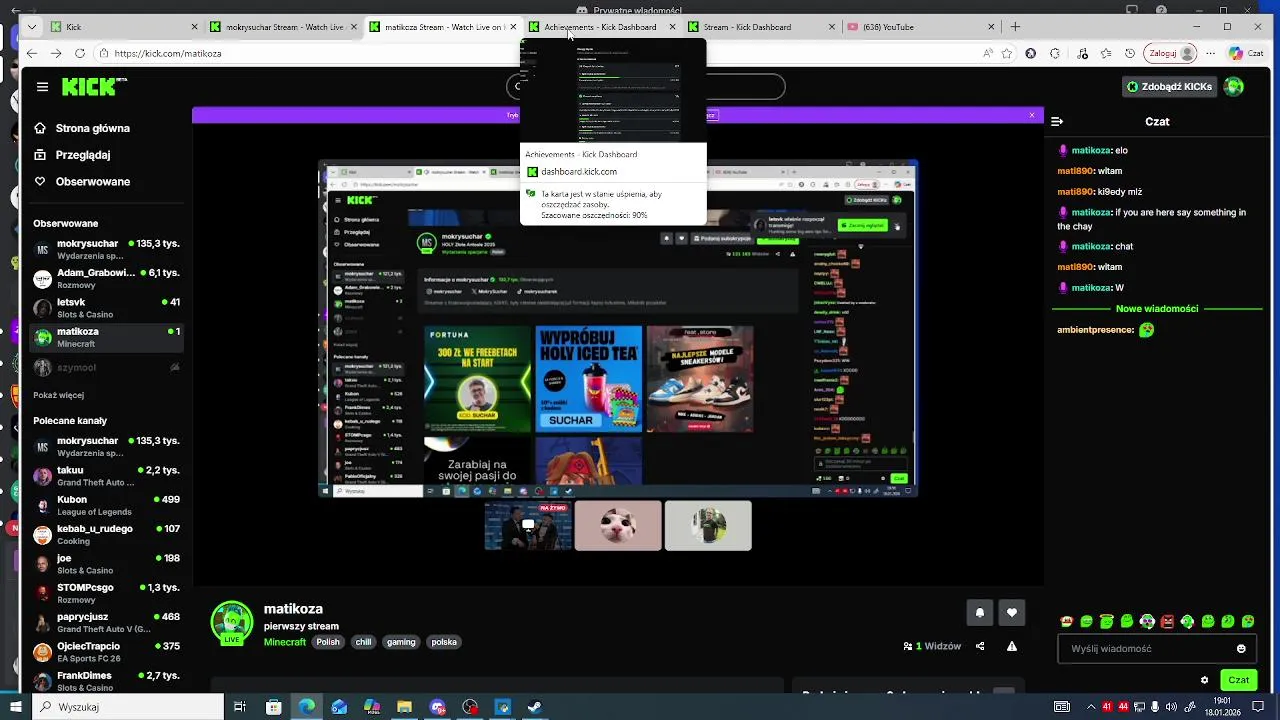
Task: Open the tab actions dropdown
Action: tap(32, 27)
